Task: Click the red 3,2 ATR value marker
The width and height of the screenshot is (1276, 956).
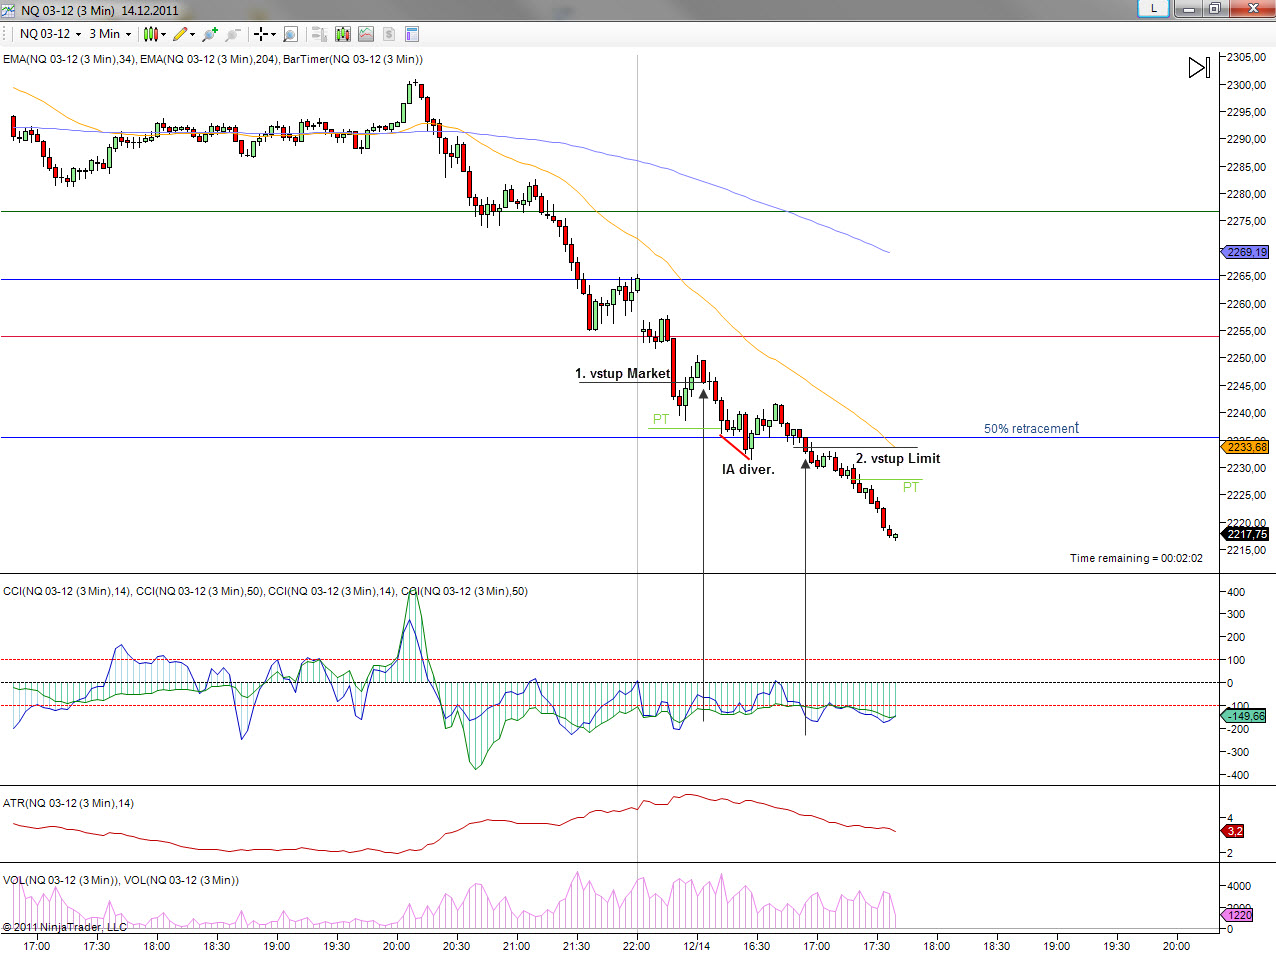Action: [1234, 831]
